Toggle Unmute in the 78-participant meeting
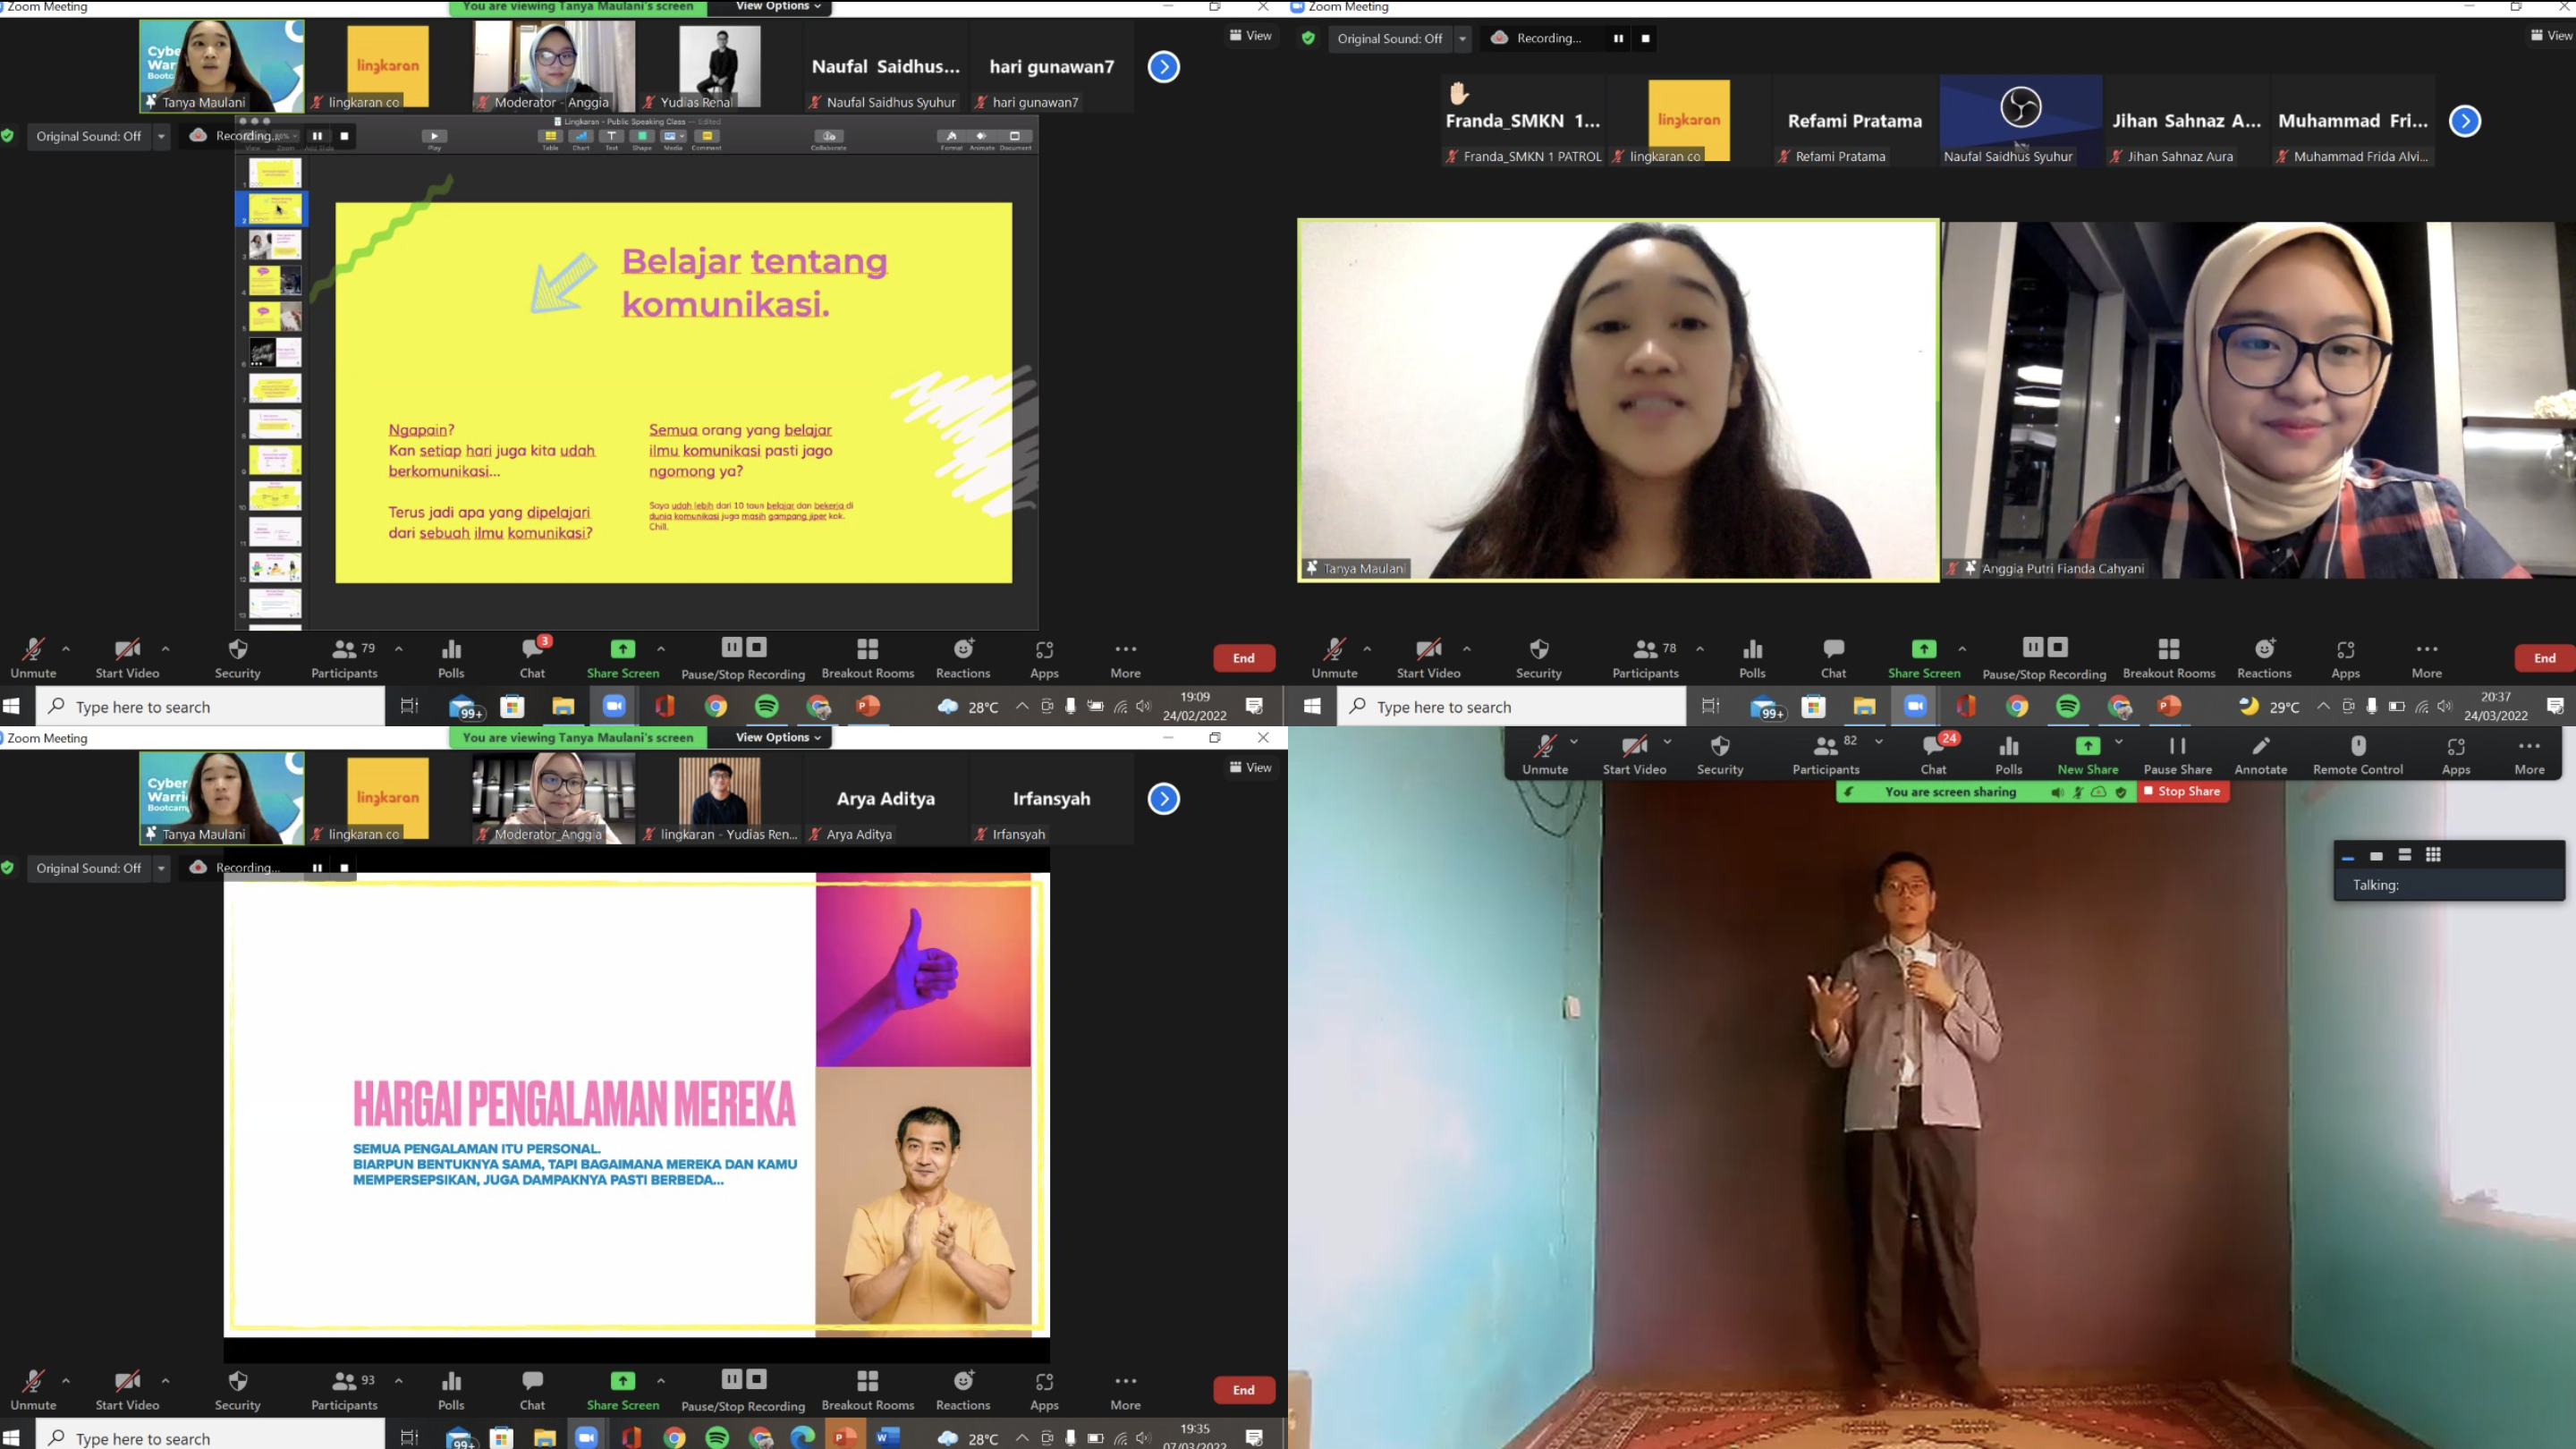 (1334, 659)
